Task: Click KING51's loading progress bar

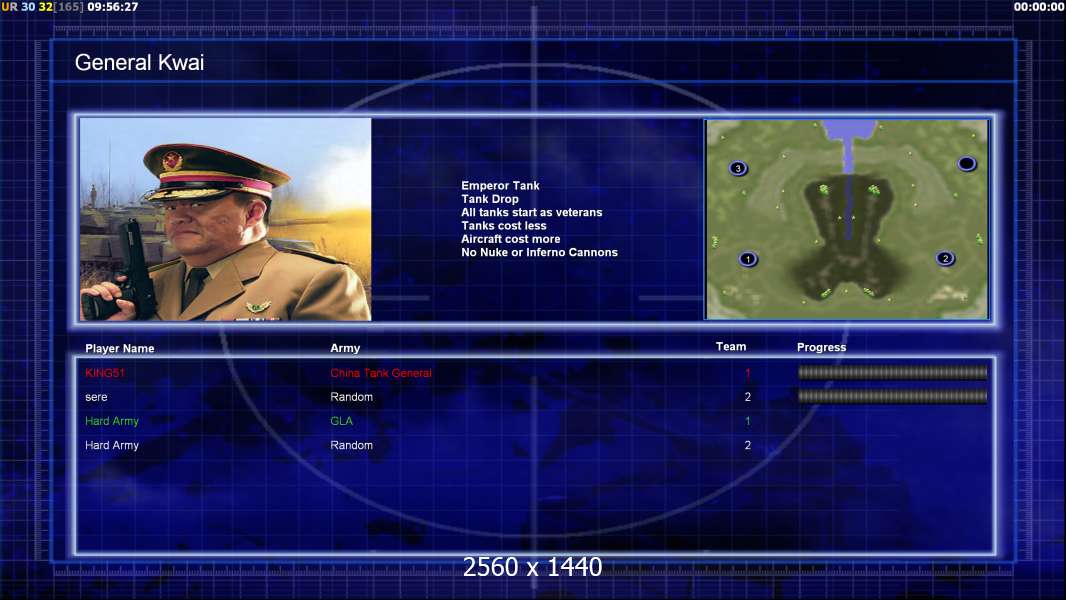Action: pyautogui.click(x=893, y=372)
